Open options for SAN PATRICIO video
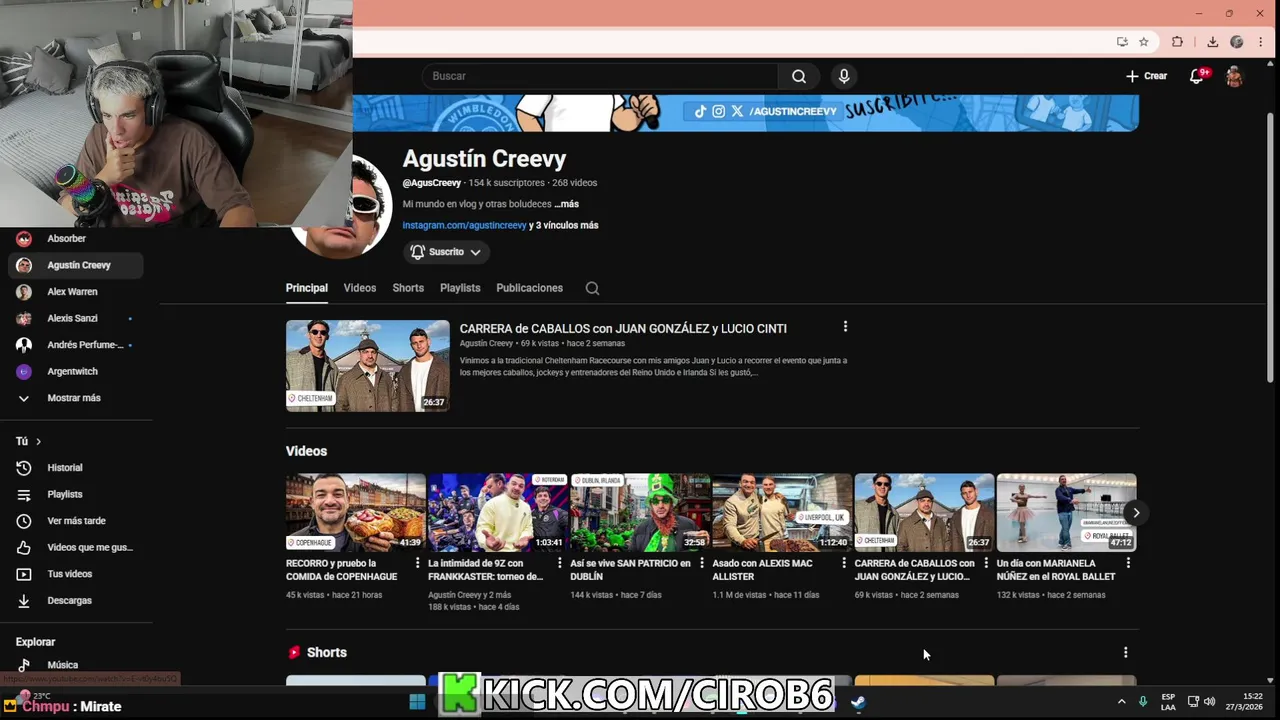Screen dimensions: 1280x720 tap(702, 564)
